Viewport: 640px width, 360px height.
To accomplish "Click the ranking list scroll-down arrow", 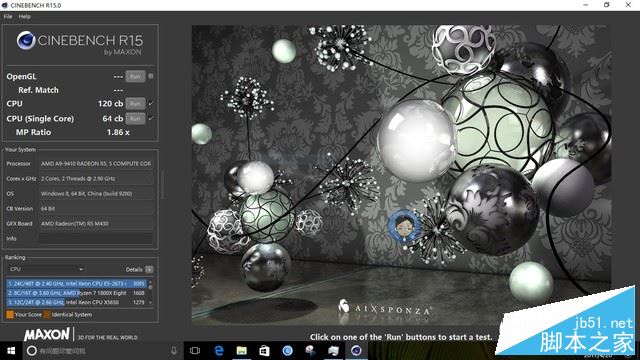I will (x=150, y=303).
